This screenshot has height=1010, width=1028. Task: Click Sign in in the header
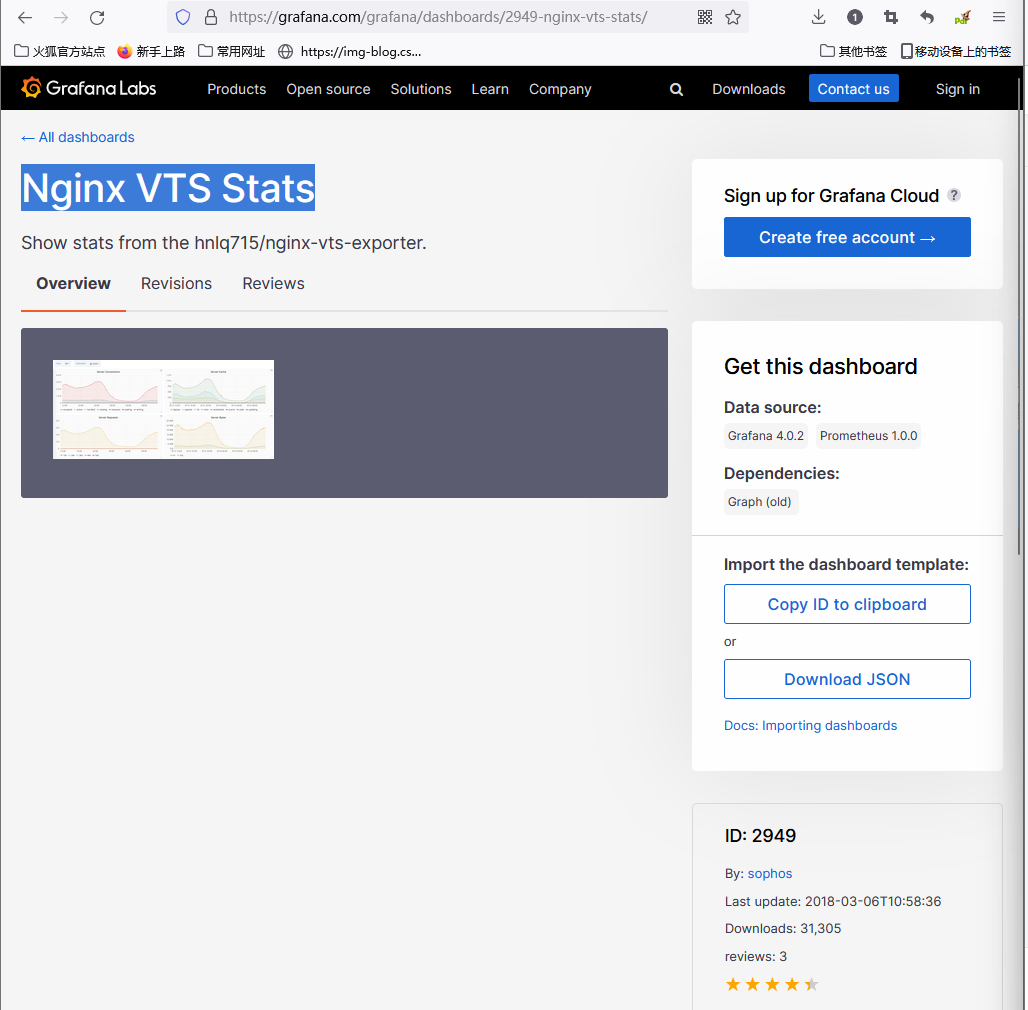click(x=957, y=89)
